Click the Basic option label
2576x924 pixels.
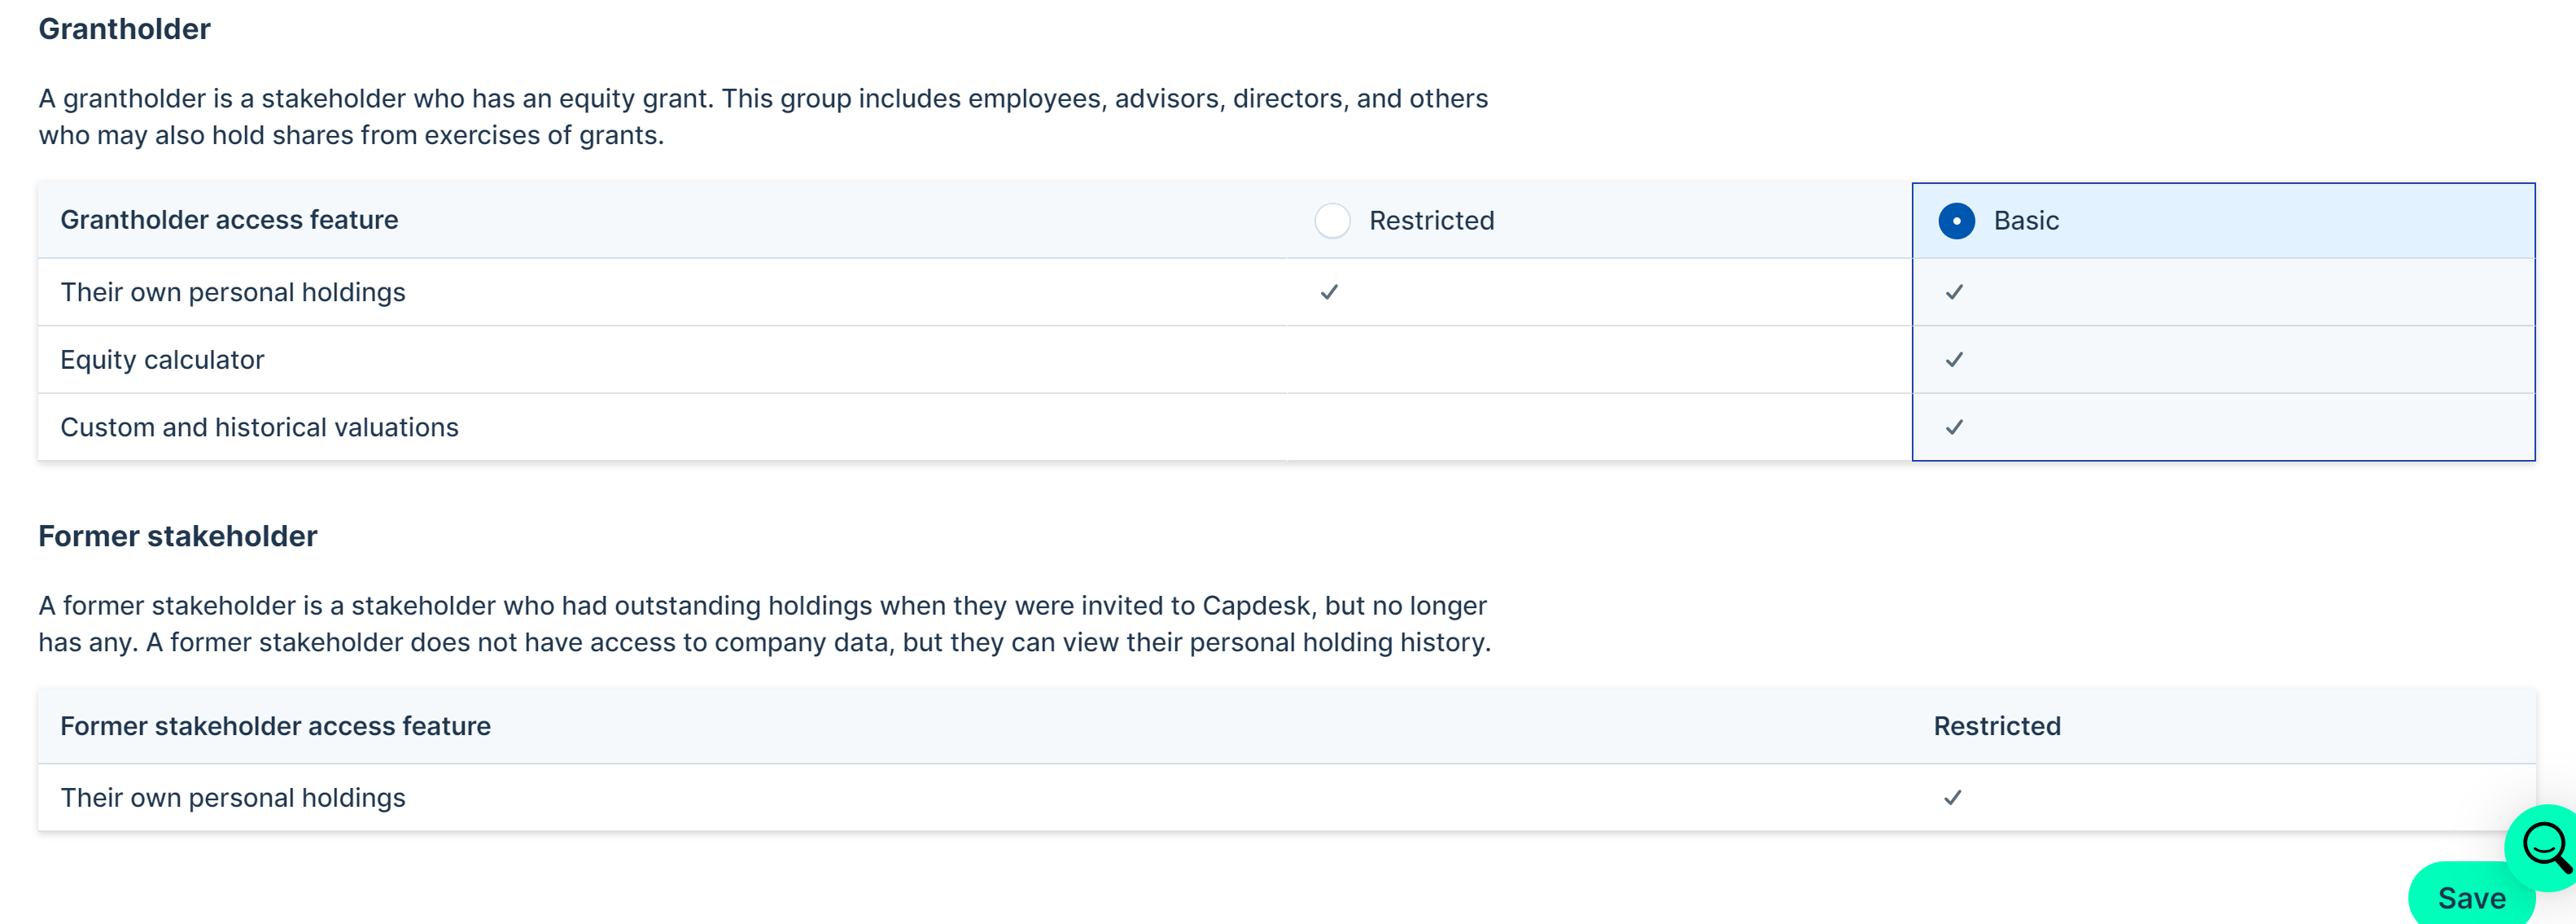pos(2026,221)
